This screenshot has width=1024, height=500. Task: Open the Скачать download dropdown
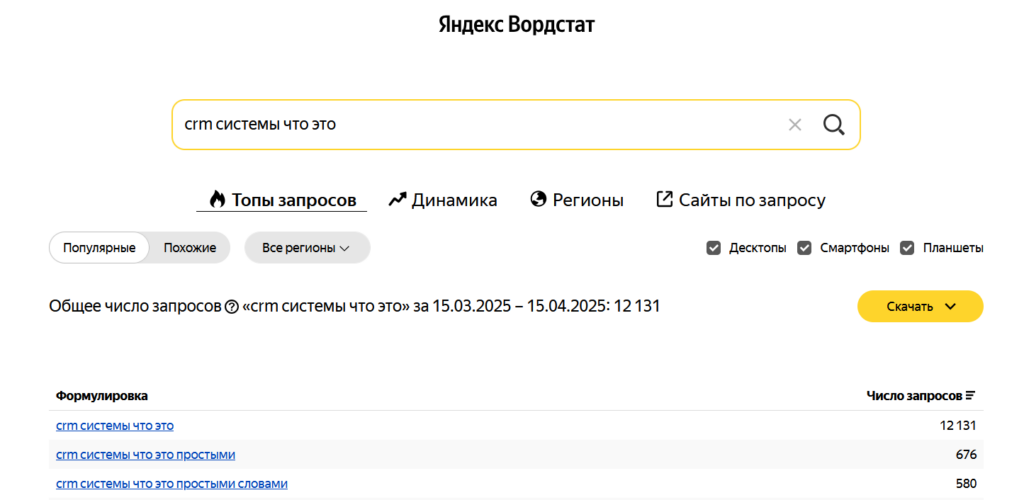point(920,307)
